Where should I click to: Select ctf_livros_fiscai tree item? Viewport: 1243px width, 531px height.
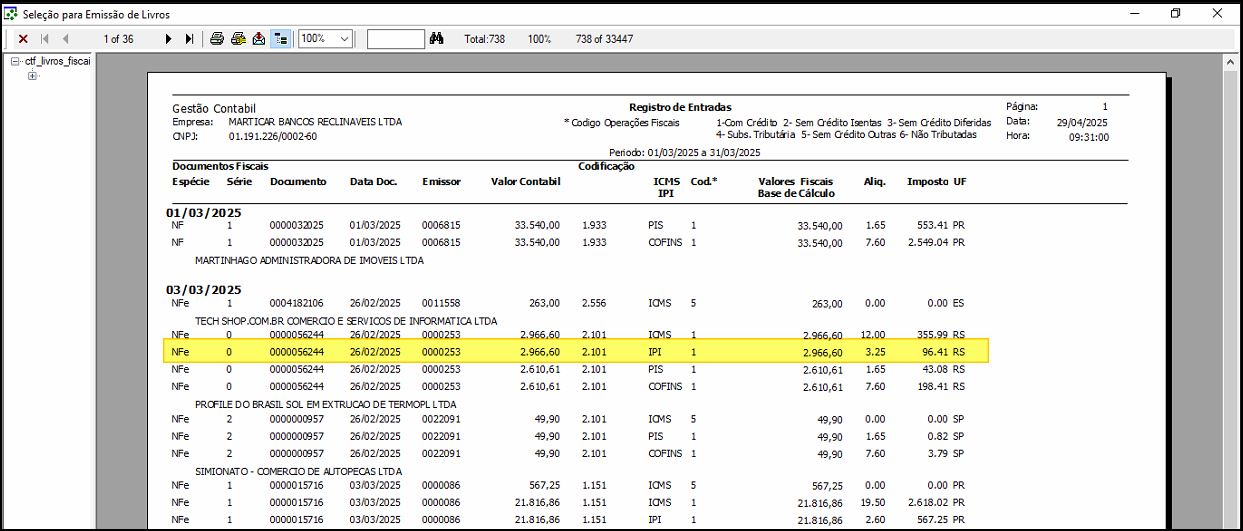[x=57, y=61]
